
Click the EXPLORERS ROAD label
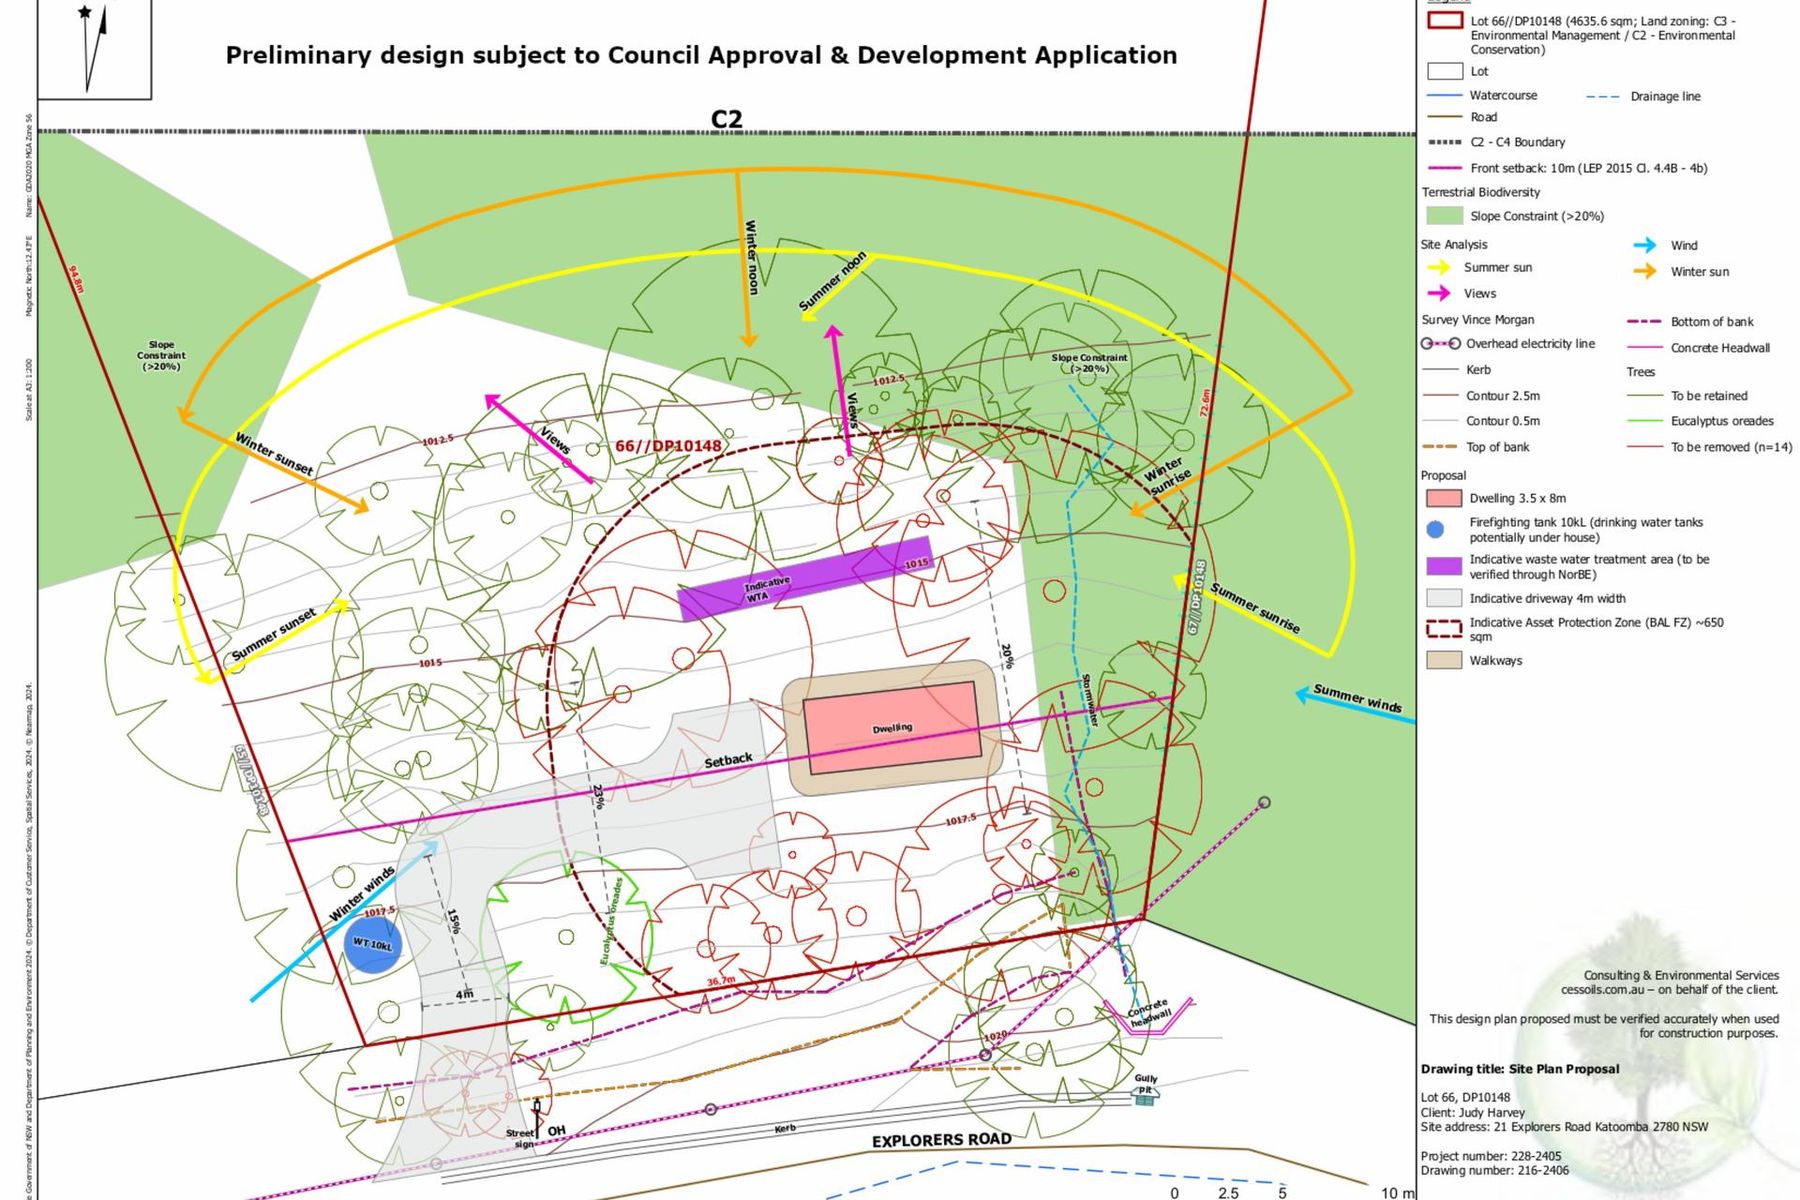point(941,1140)
